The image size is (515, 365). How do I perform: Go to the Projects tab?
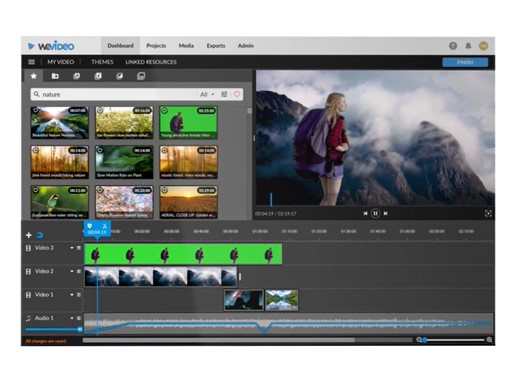click(x=156, y=46)
